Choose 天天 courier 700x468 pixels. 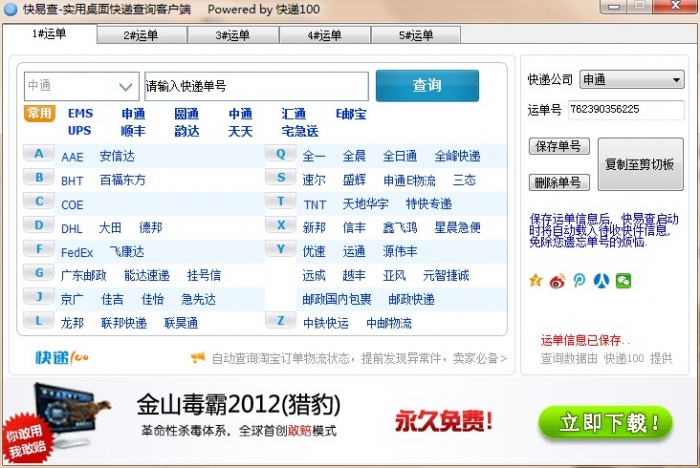pyautogui.click(x=240, y=131)
